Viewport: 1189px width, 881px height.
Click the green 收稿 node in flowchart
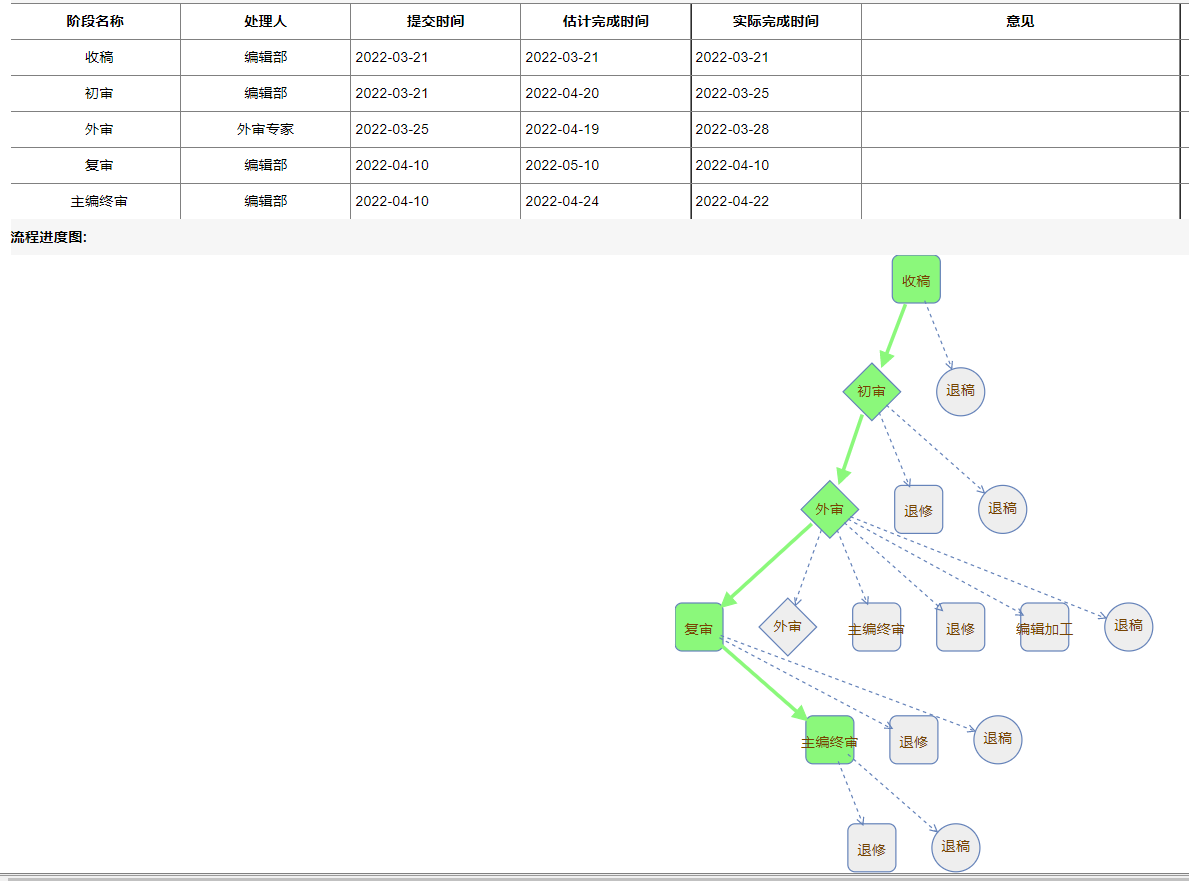(916, 280)
